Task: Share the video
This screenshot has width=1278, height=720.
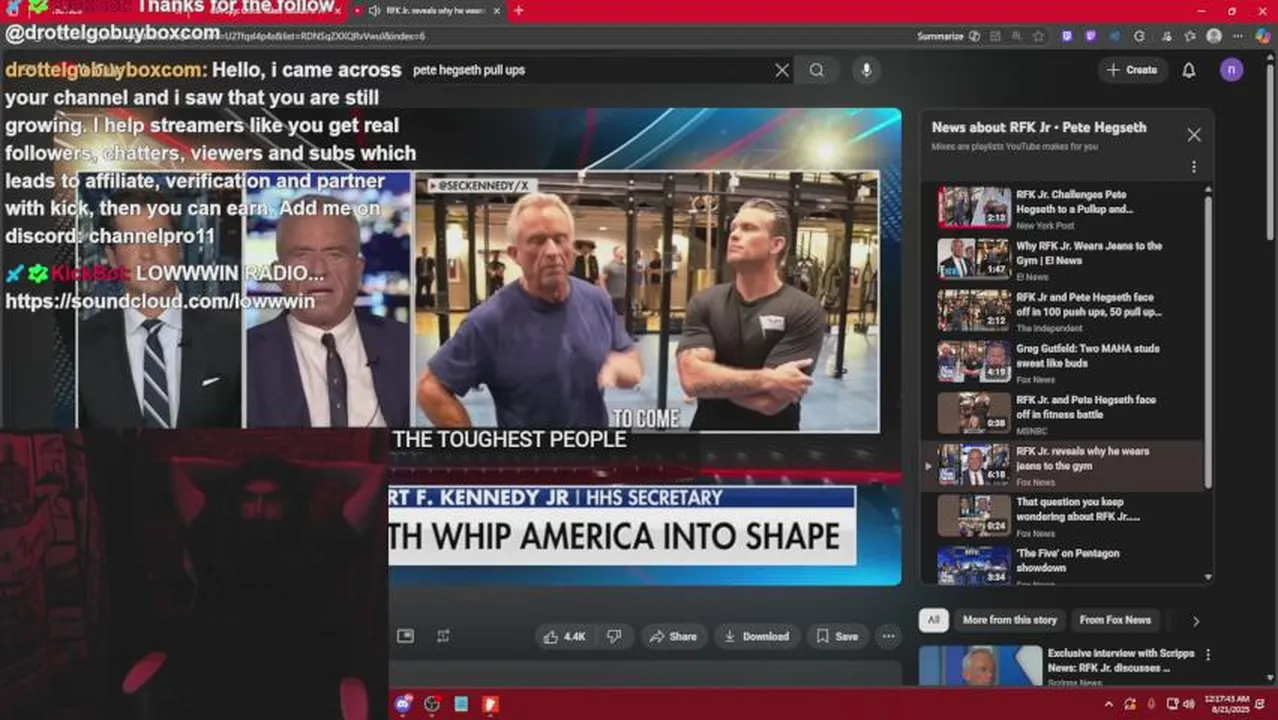Action: (673, 636)
